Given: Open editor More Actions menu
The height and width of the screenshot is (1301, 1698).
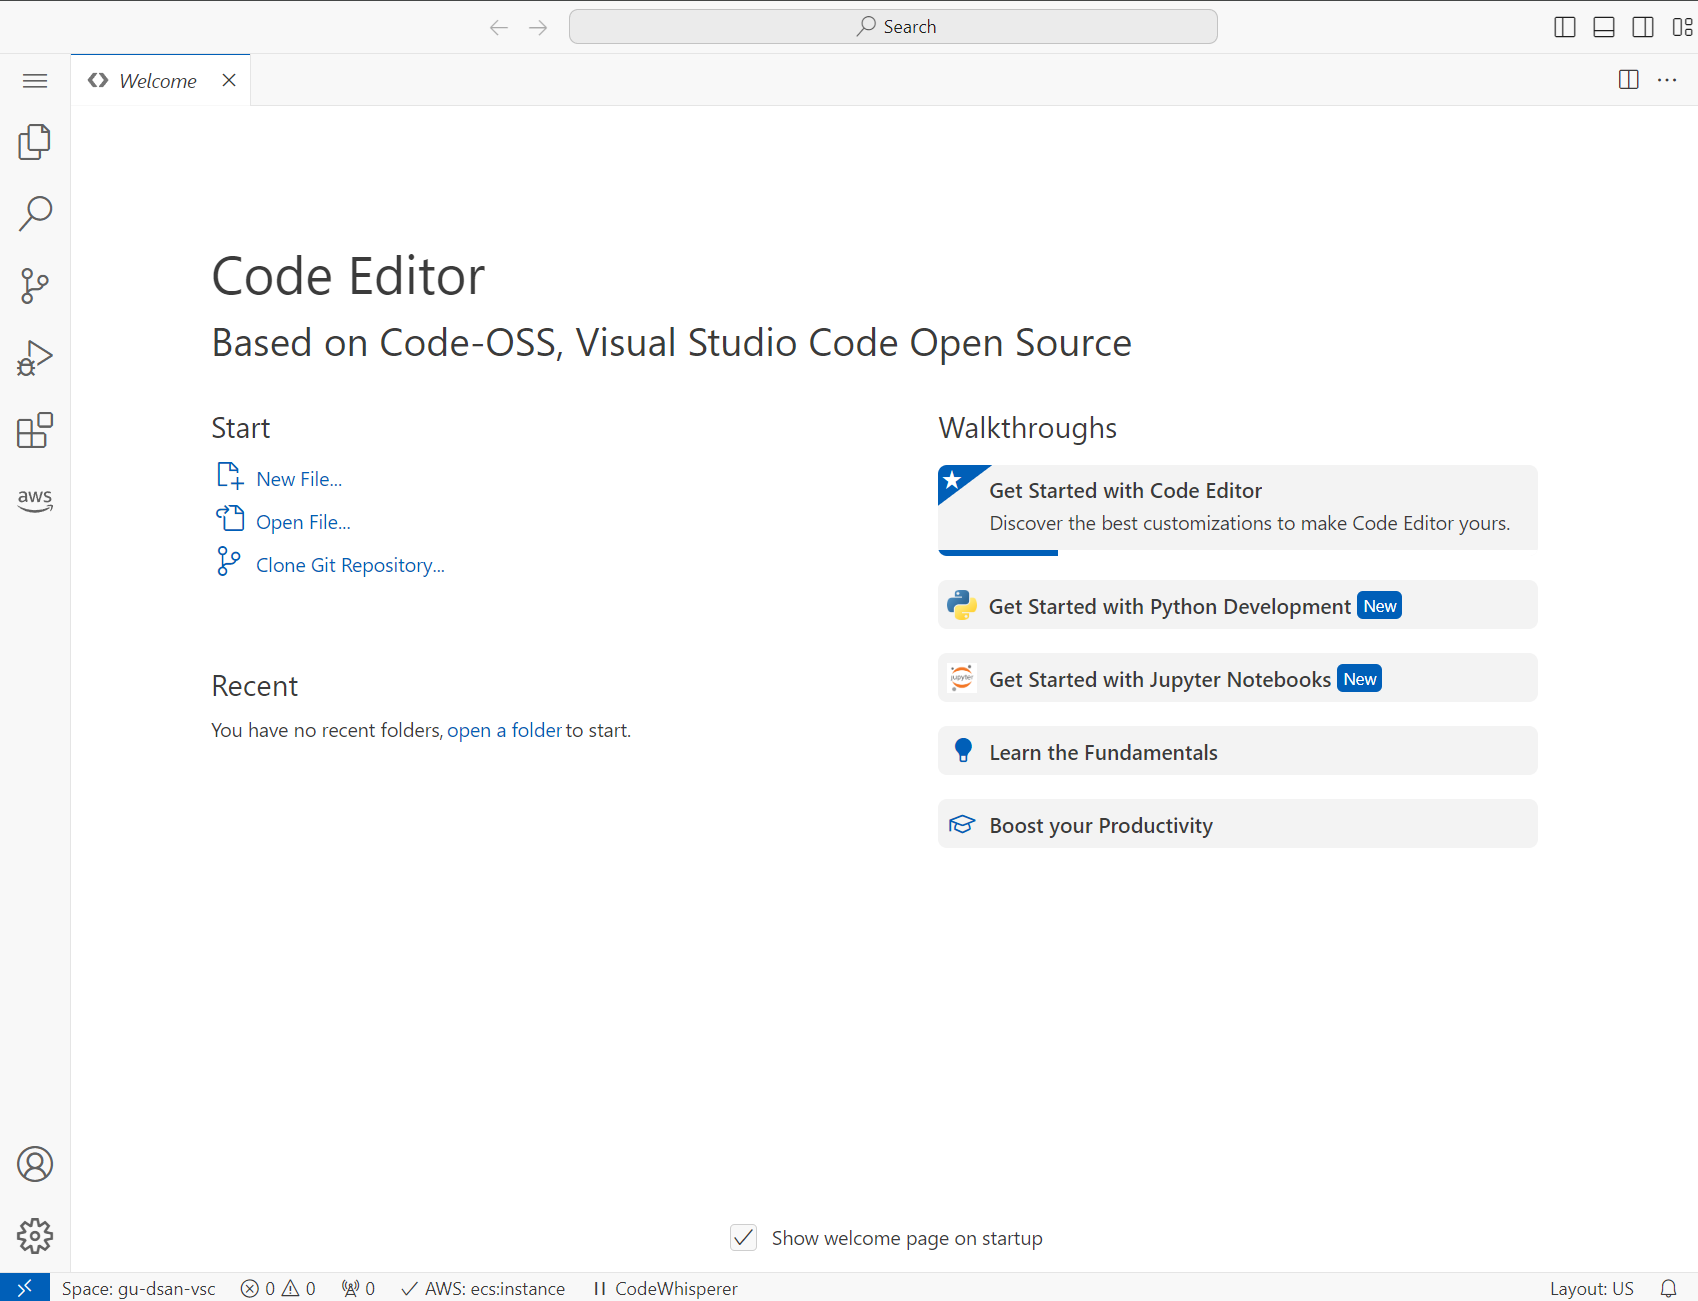Looking at the screenshot, I should click(x=1667, y=80).
